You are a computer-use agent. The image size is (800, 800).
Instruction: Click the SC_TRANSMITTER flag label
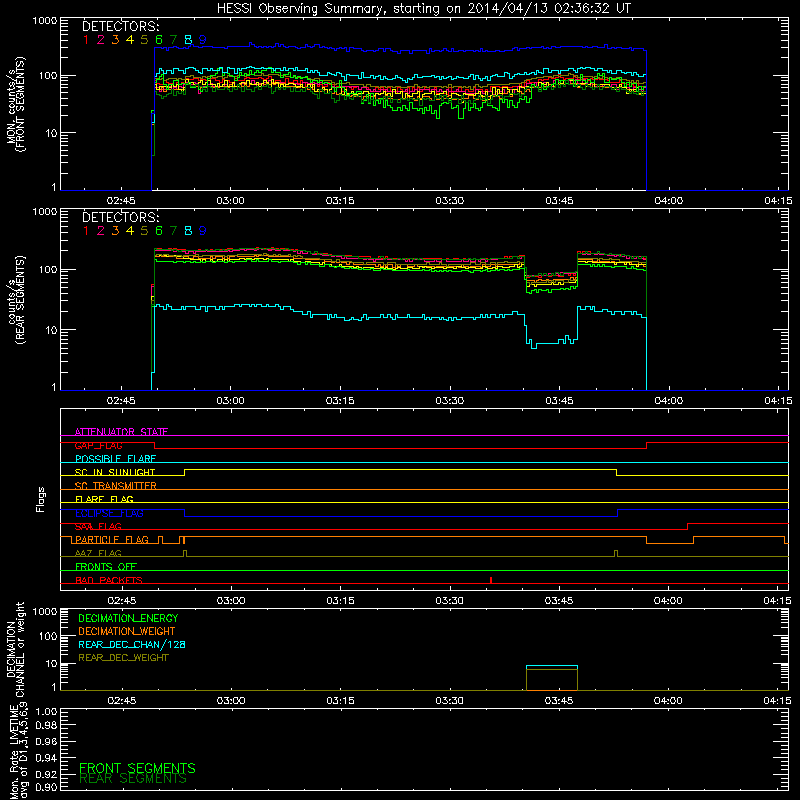click(115, 486)
